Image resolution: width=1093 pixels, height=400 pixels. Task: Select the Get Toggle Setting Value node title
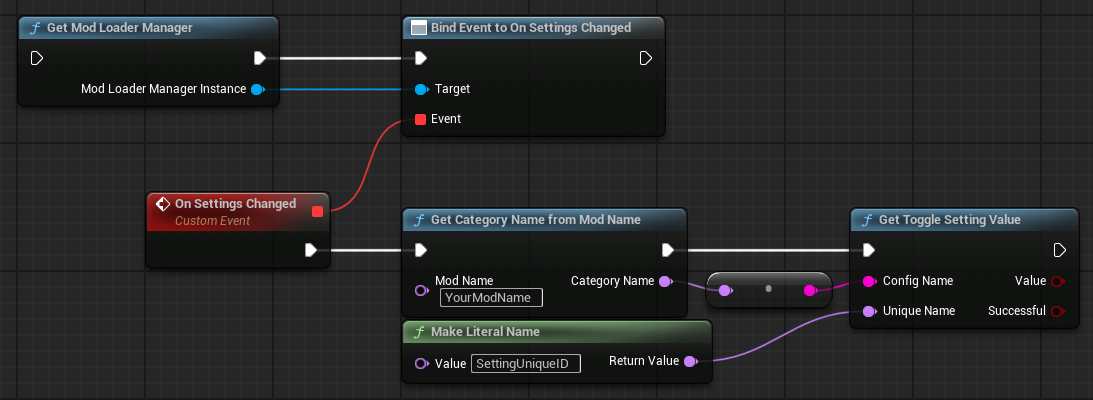pyautogui.click(x=950, y=220)
